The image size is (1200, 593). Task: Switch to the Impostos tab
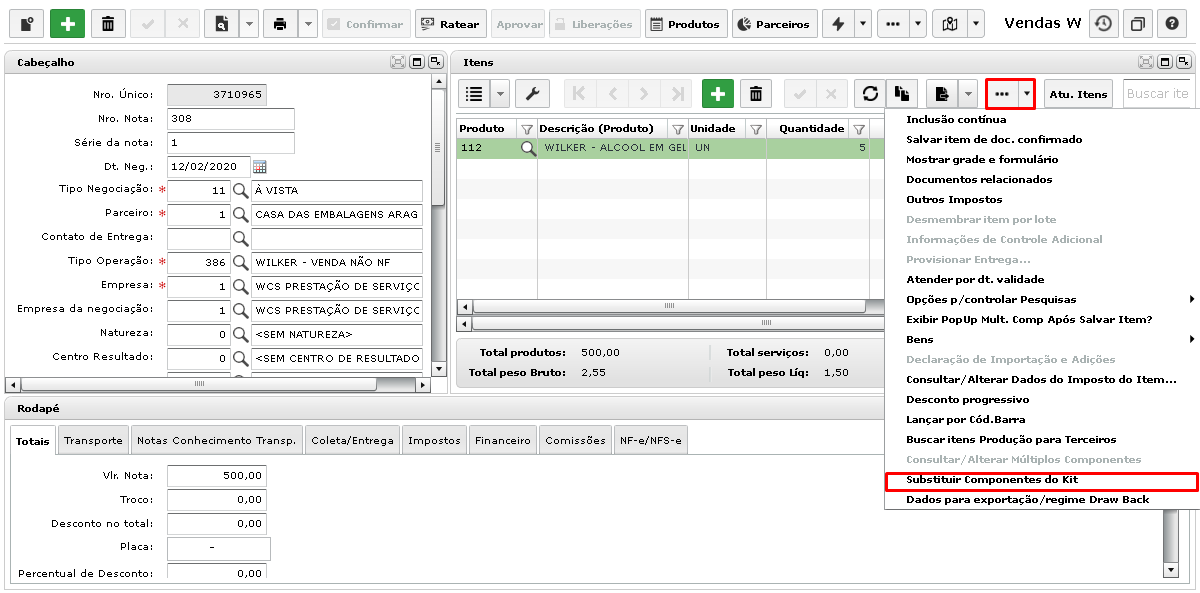click(x=435, y=440)
